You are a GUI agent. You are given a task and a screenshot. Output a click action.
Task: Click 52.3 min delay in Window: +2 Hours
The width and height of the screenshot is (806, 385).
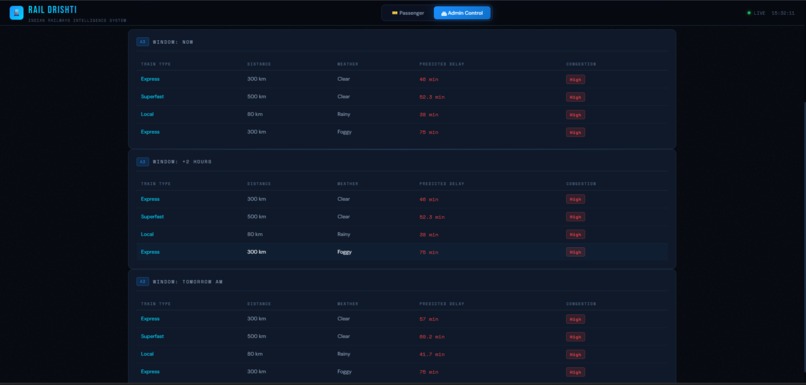pos(432,217)
